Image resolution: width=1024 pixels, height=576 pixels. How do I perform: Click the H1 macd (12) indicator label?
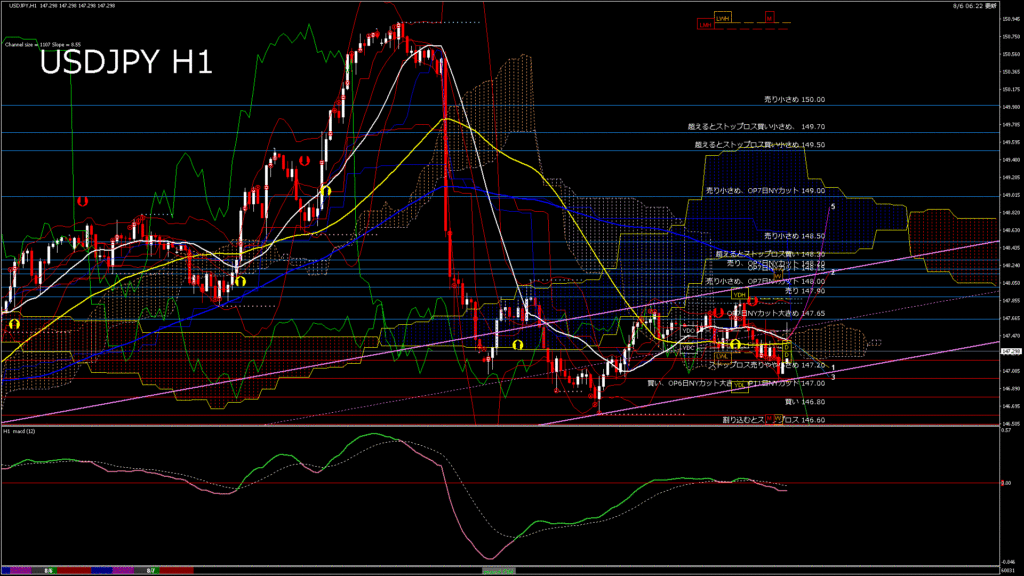click(20, 431)
